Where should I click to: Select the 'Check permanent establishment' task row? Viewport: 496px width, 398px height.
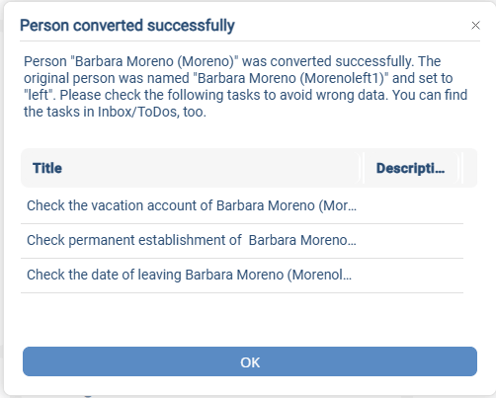click(x=242, y=240)
